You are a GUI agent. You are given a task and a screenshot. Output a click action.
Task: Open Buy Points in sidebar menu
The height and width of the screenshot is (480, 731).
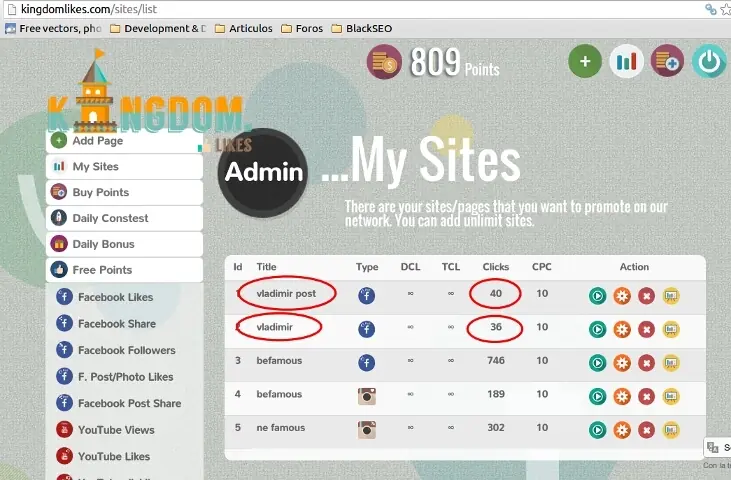pyautogui.click(x=124, y=192)
